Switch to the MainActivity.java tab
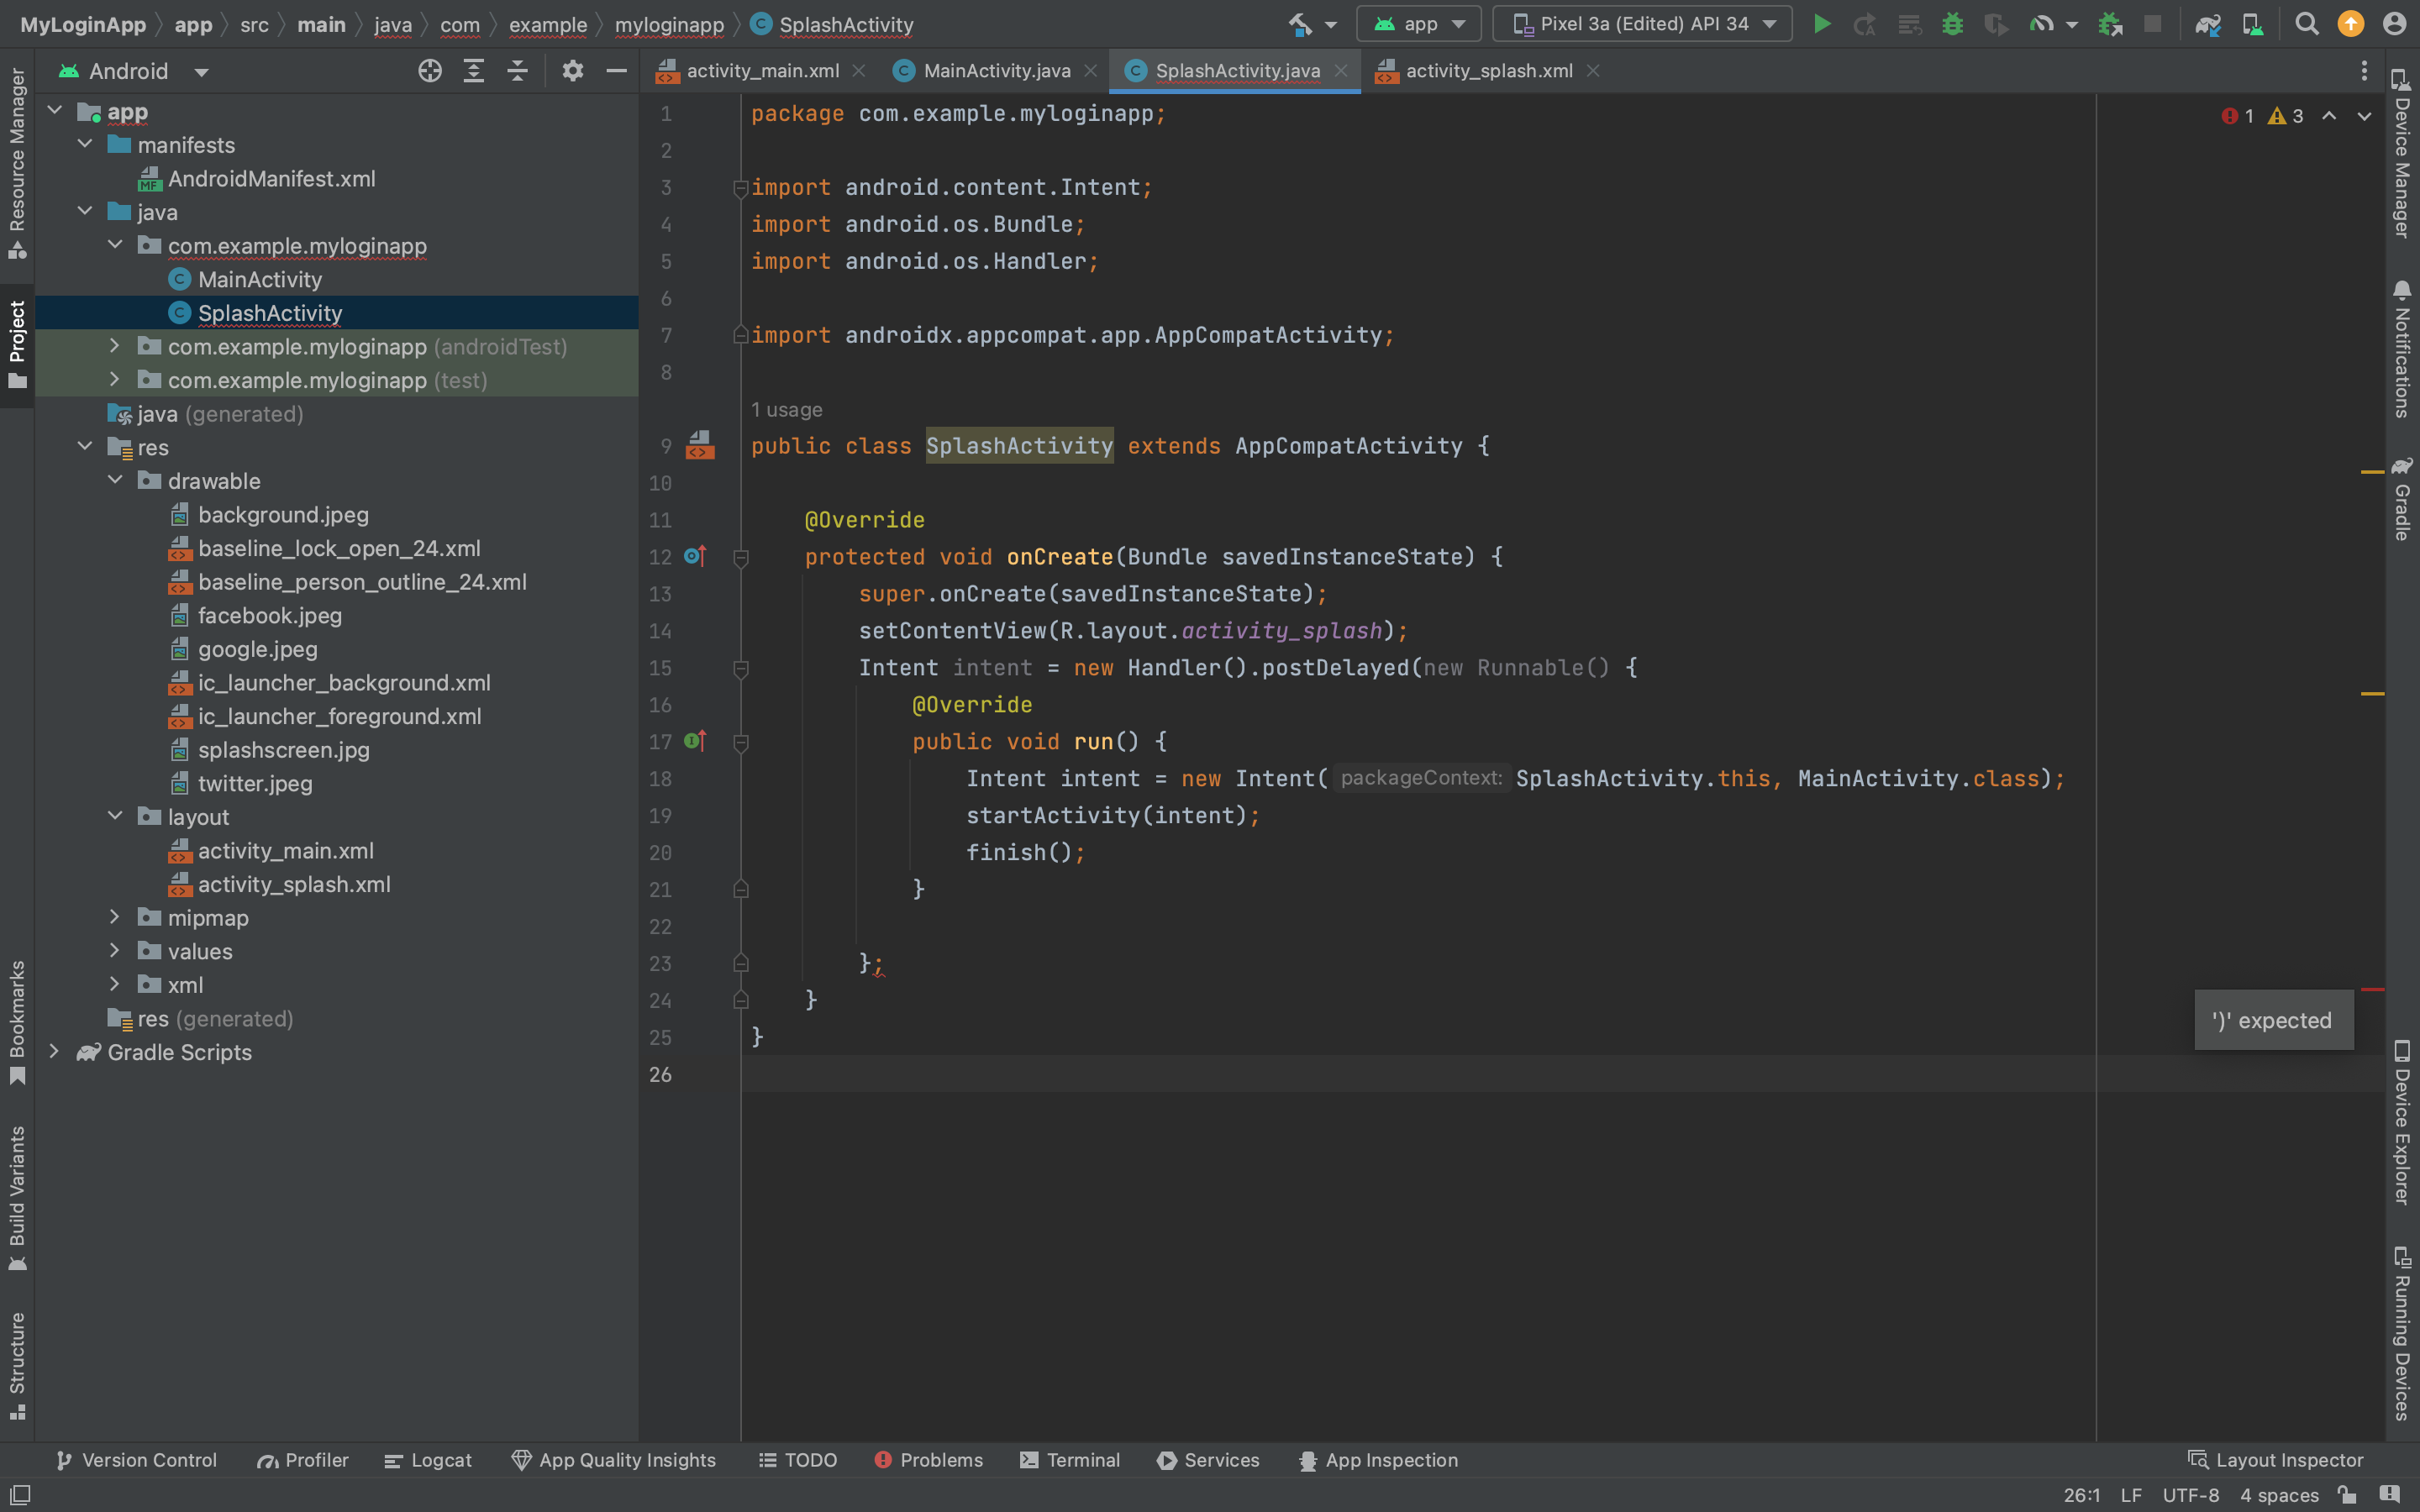Viewport: 2420px width, 1512px height. [996, 71]
